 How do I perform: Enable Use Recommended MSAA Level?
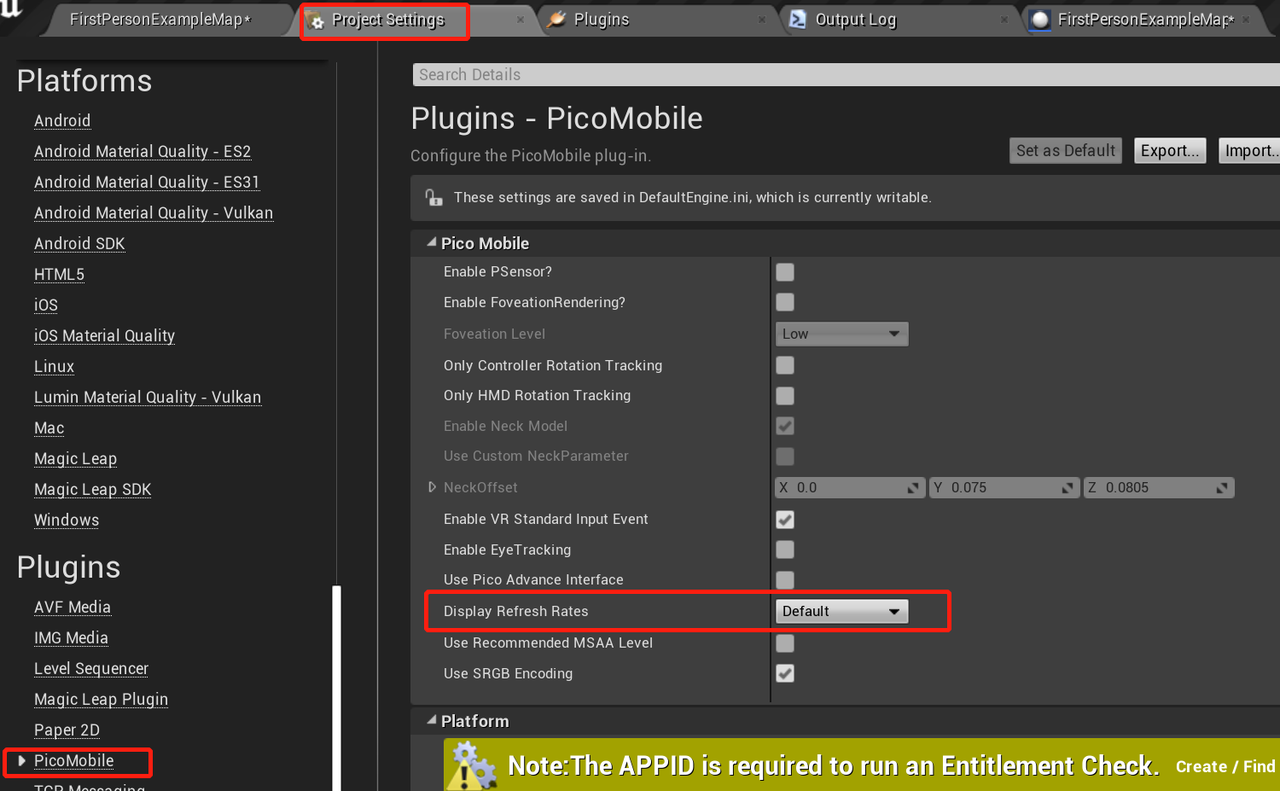(785, 643)
